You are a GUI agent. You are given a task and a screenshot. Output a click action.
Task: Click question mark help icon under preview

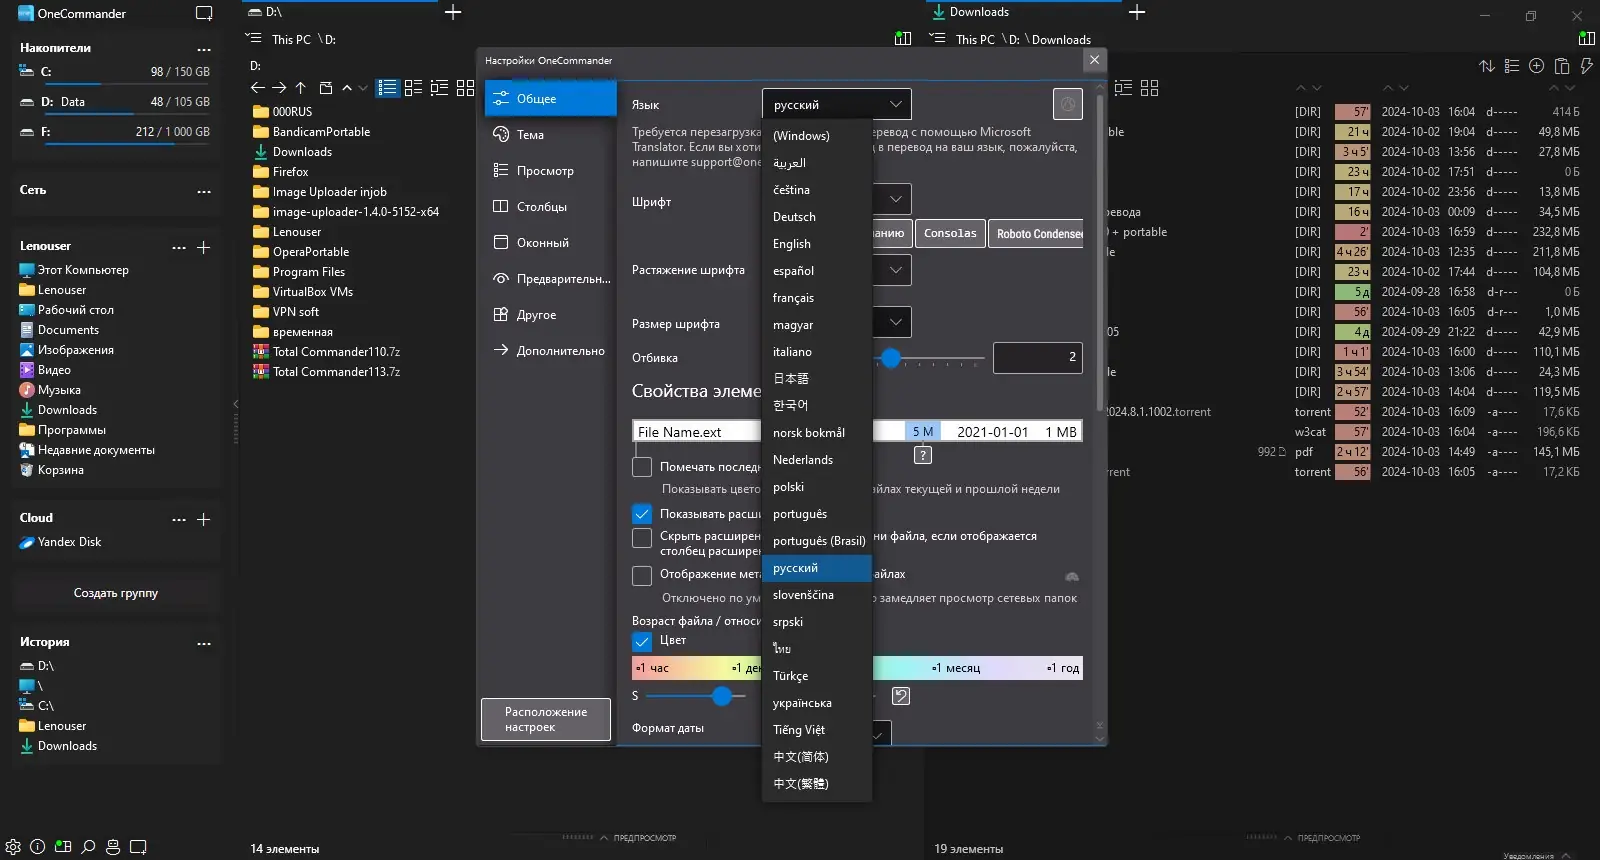pyautogui.click(x=923, y=455)
